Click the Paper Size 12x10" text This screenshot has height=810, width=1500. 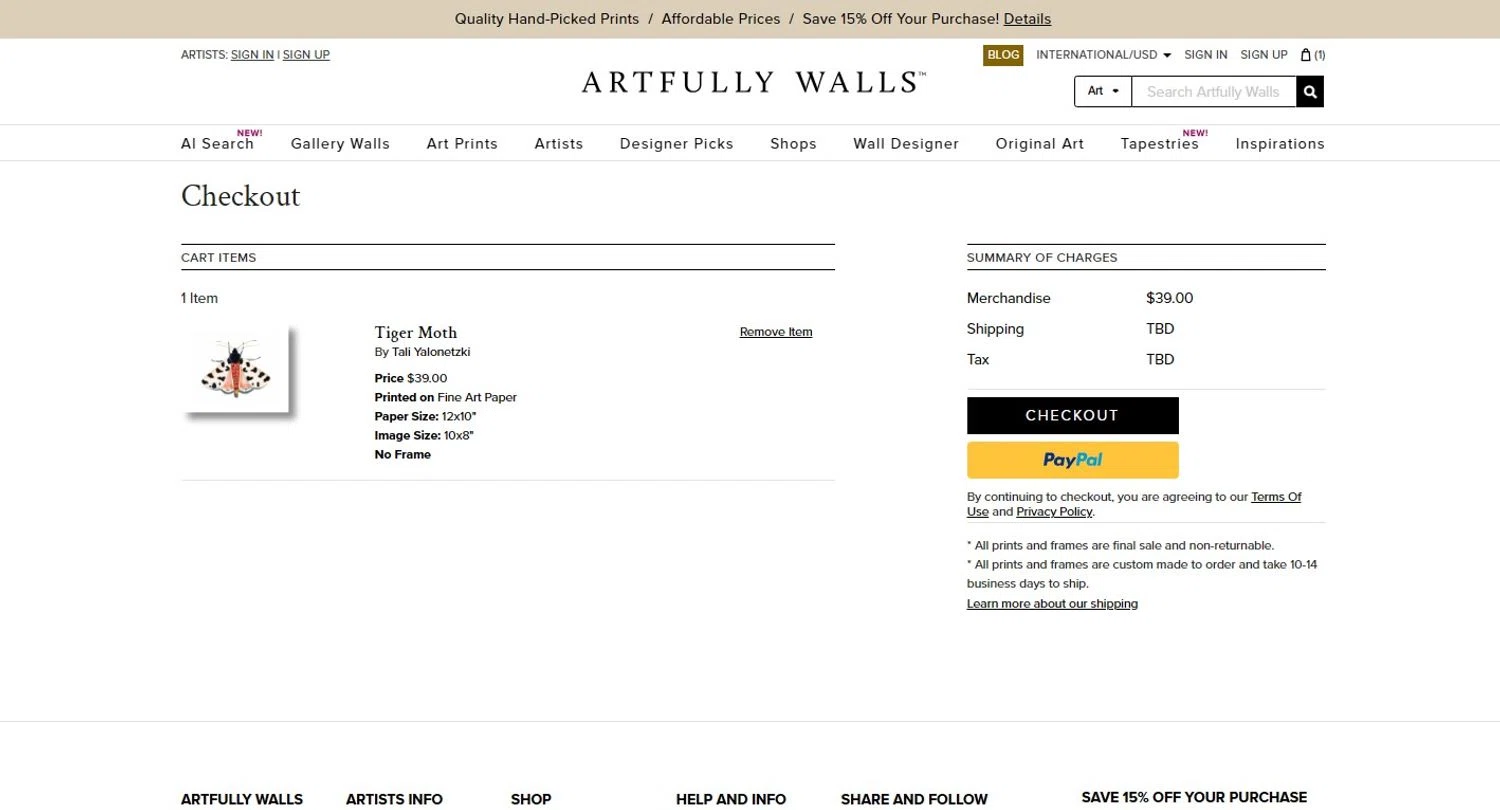[x=426, y=416]
